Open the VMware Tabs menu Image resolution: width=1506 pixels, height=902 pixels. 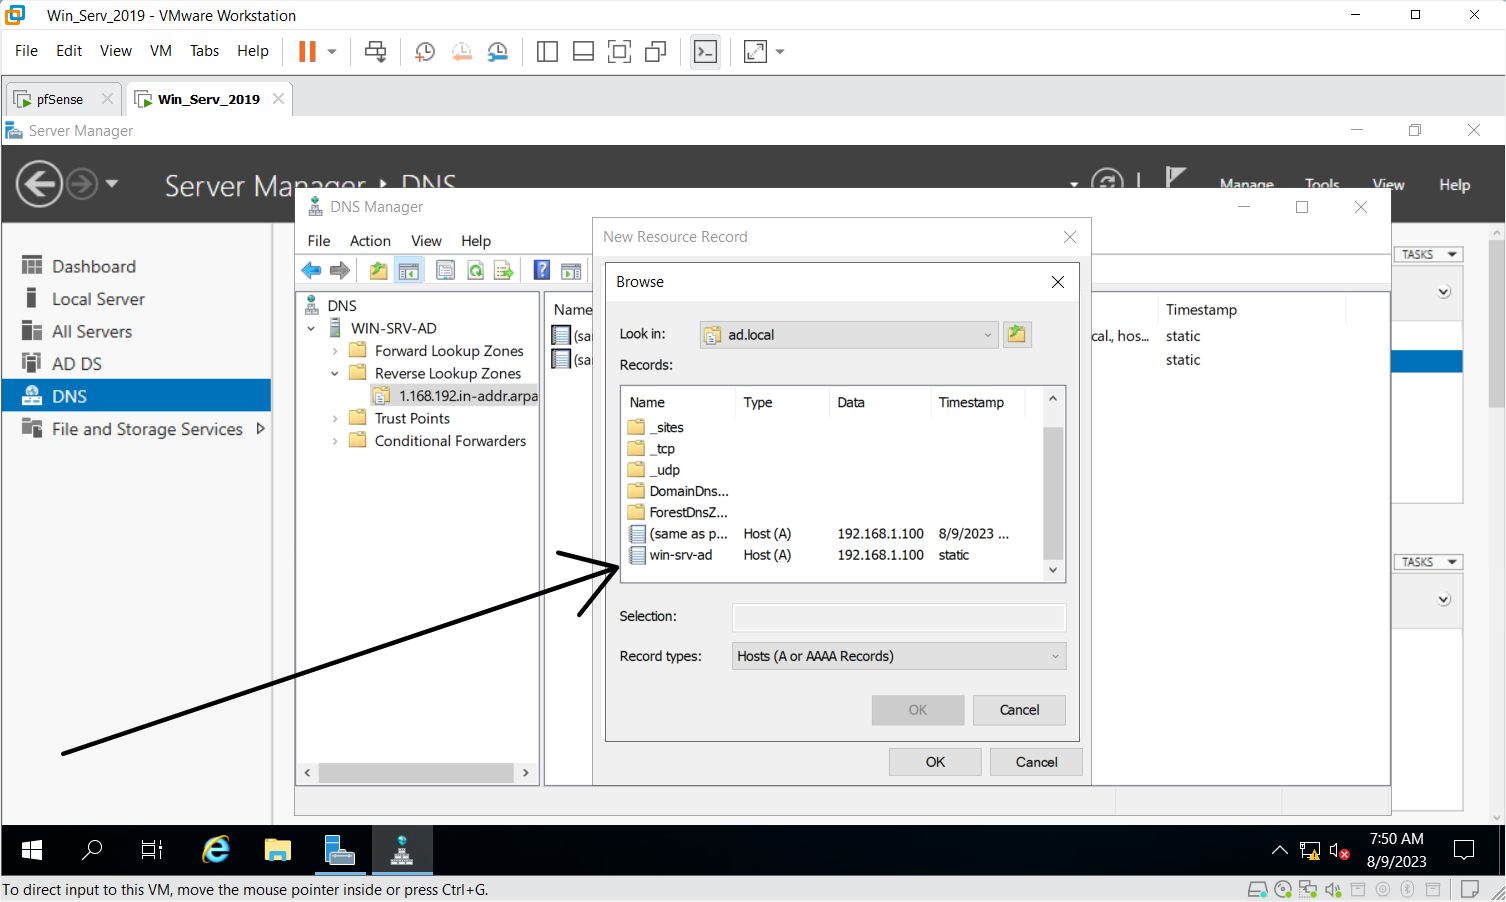[x=204, y=51]
